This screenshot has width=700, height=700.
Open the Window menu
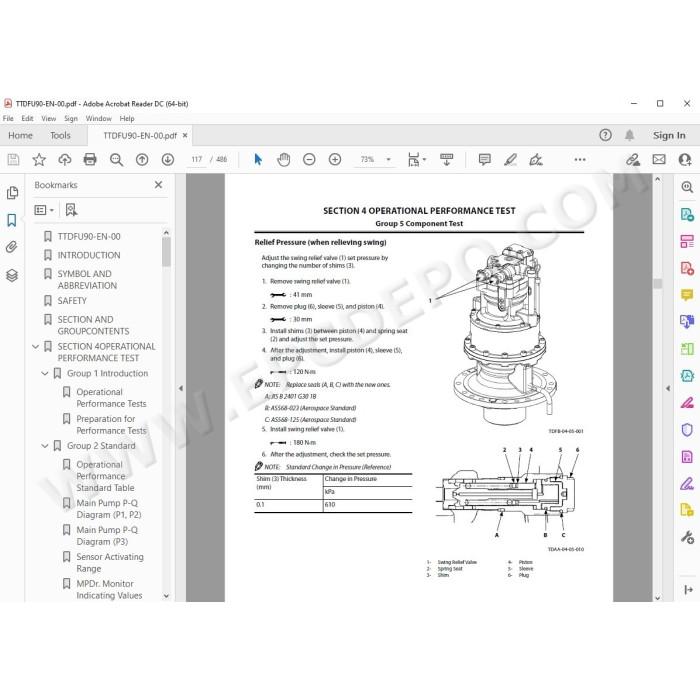[99, 118]
